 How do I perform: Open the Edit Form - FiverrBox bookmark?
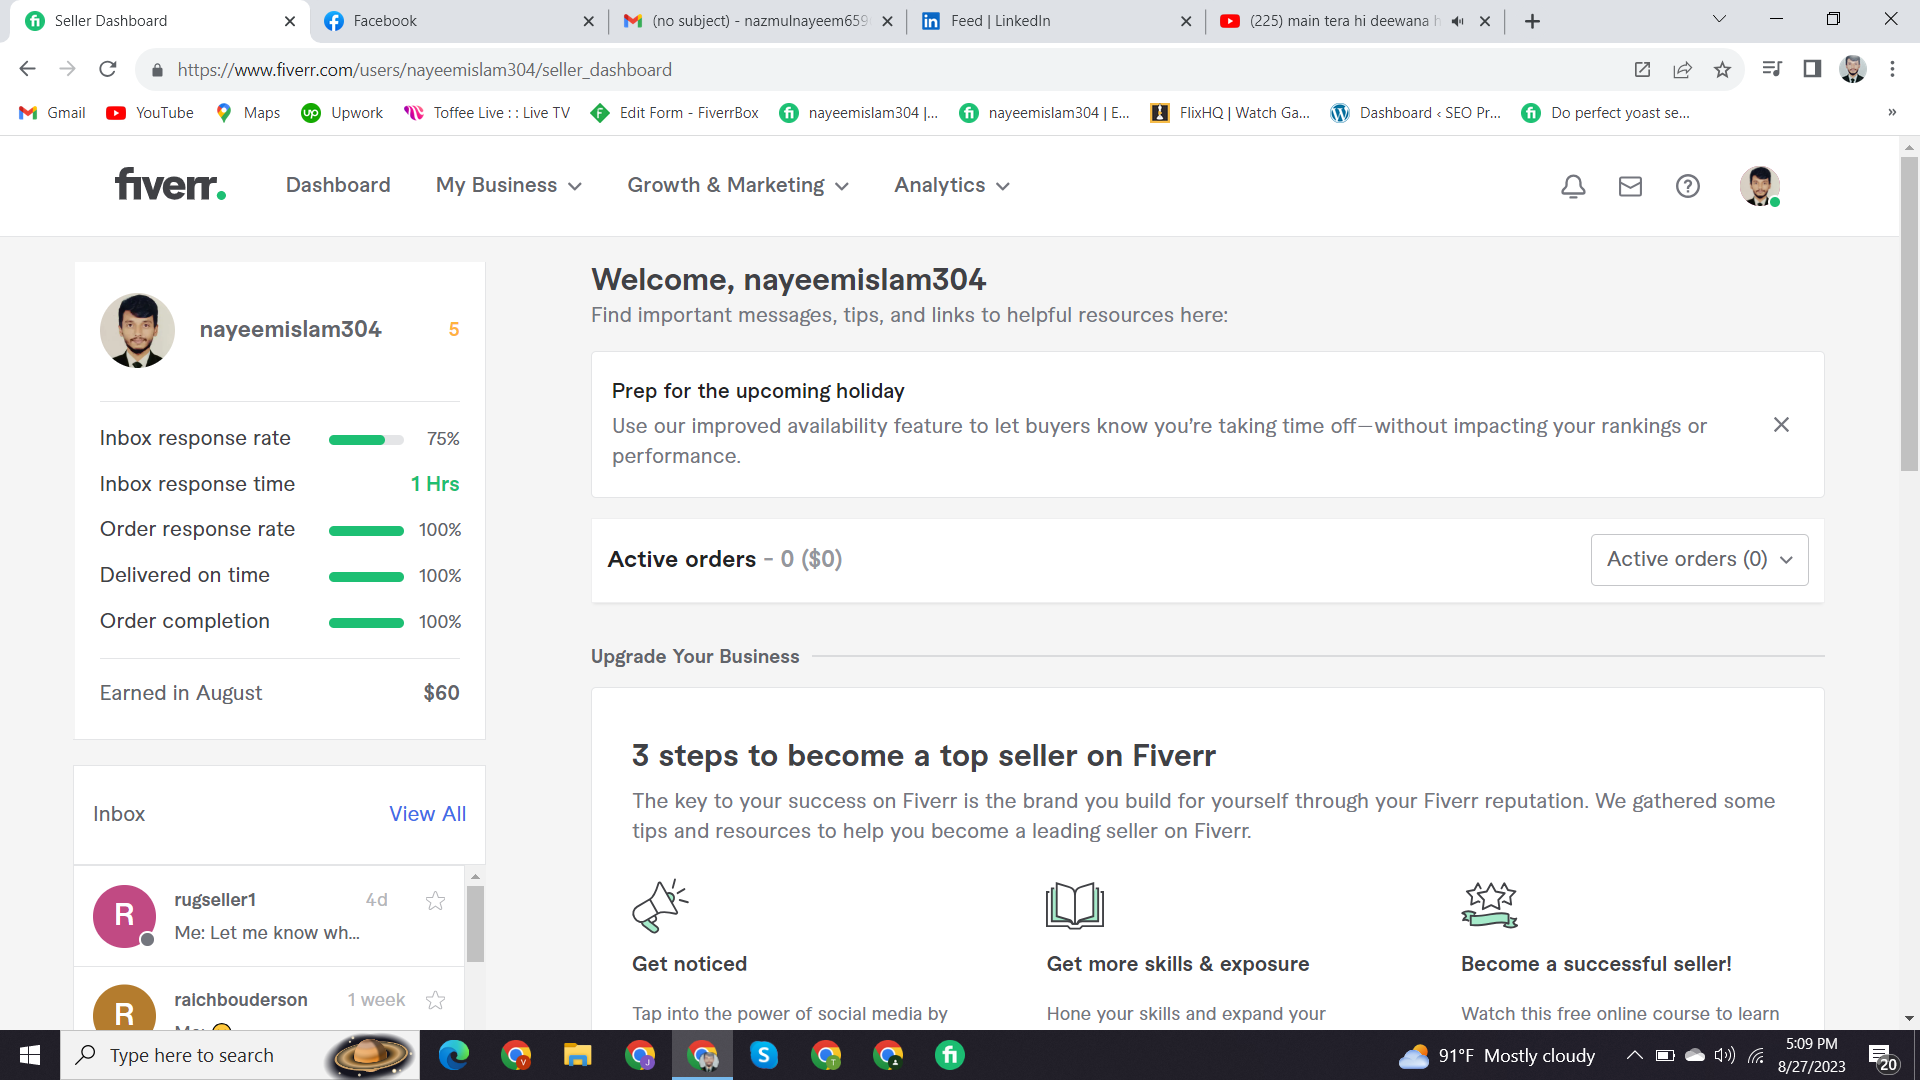coord(674,113)
